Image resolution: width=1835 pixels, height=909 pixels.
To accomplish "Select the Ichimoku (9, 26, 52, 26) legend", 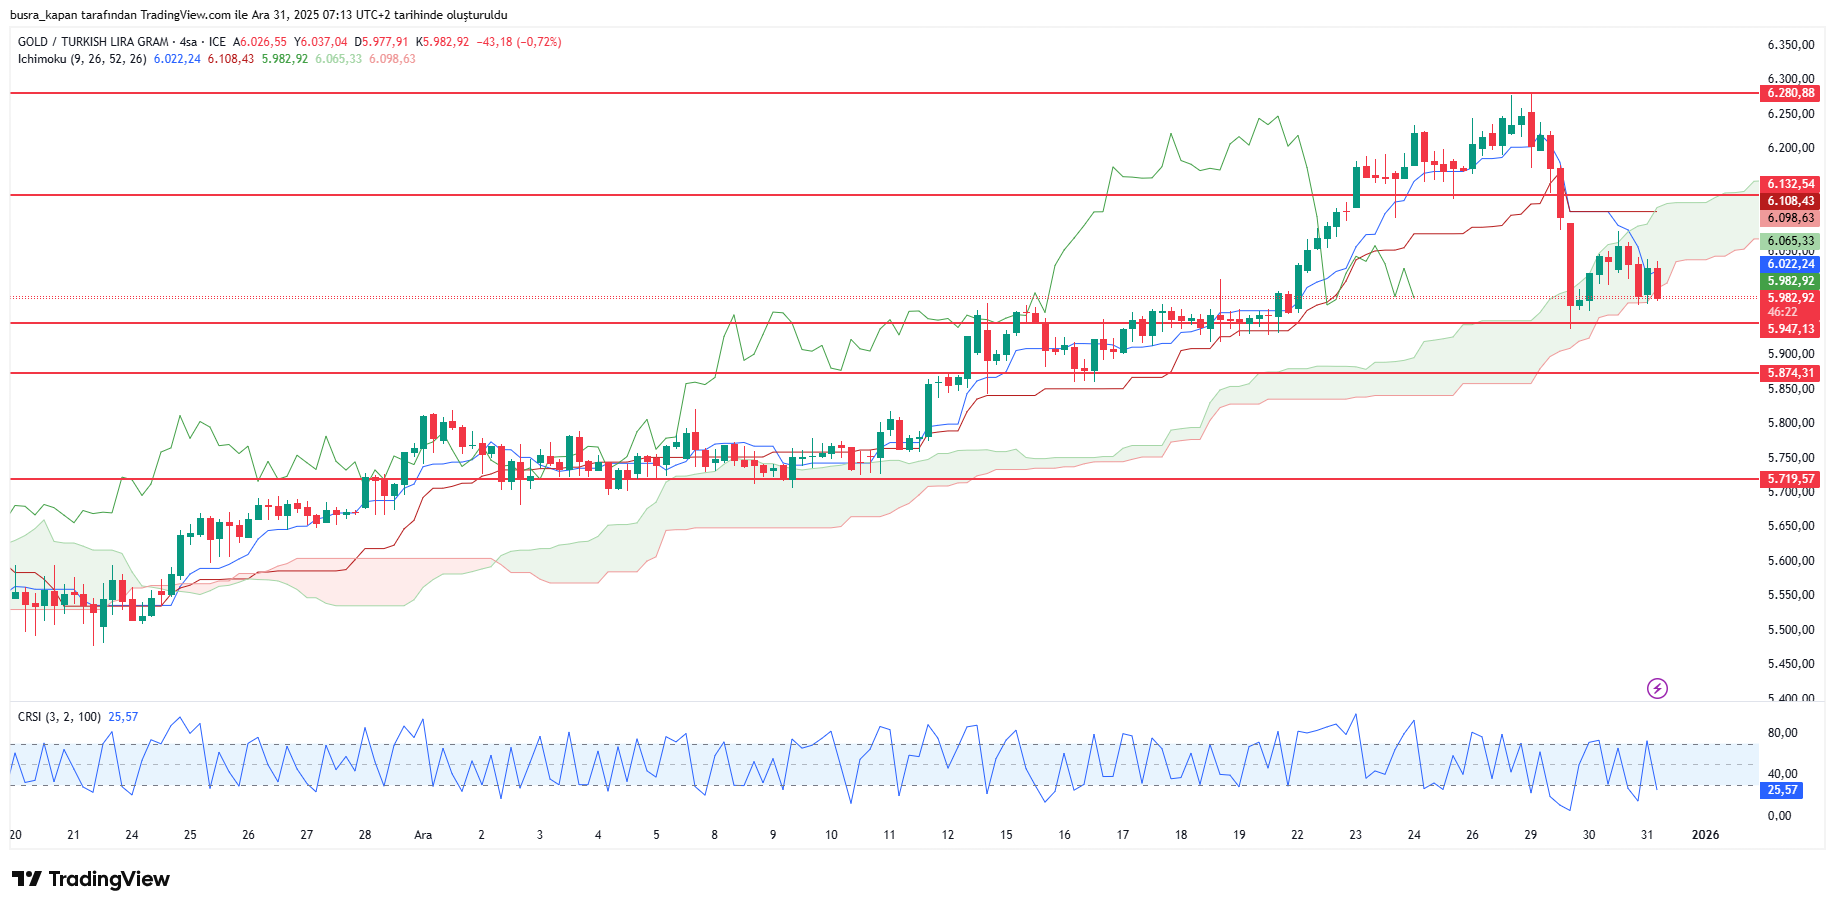I will (x=82, y=59).
